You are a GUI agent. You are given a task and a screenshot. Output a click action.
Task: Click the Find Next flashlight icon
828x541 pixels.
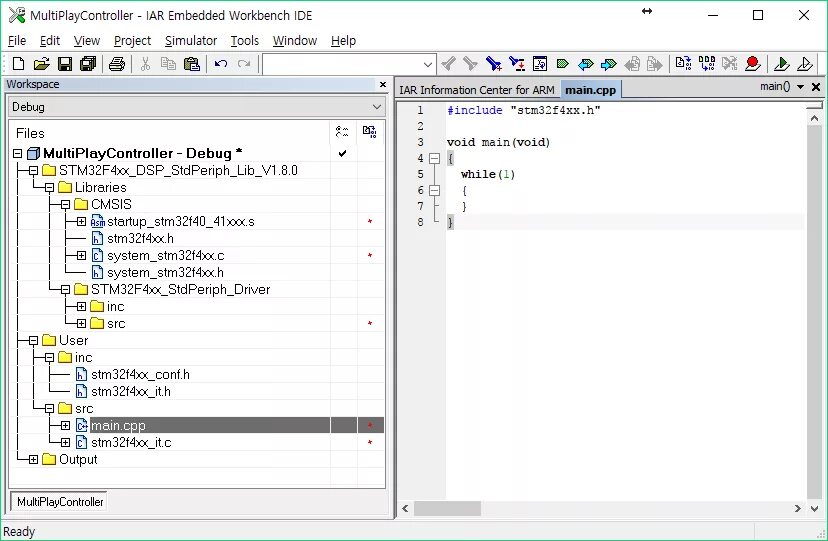coord(471,64)
